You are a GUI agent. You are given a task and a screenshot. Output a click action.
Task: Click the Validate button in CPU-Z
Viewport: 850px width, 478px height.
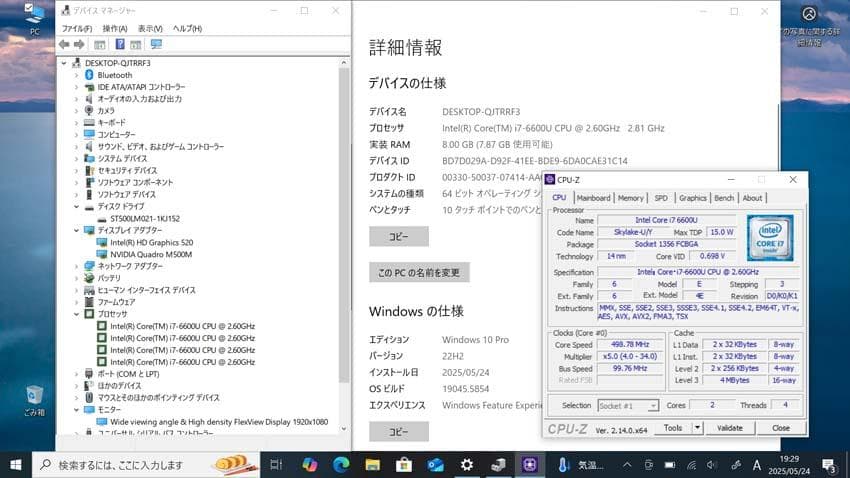[730, 428]
